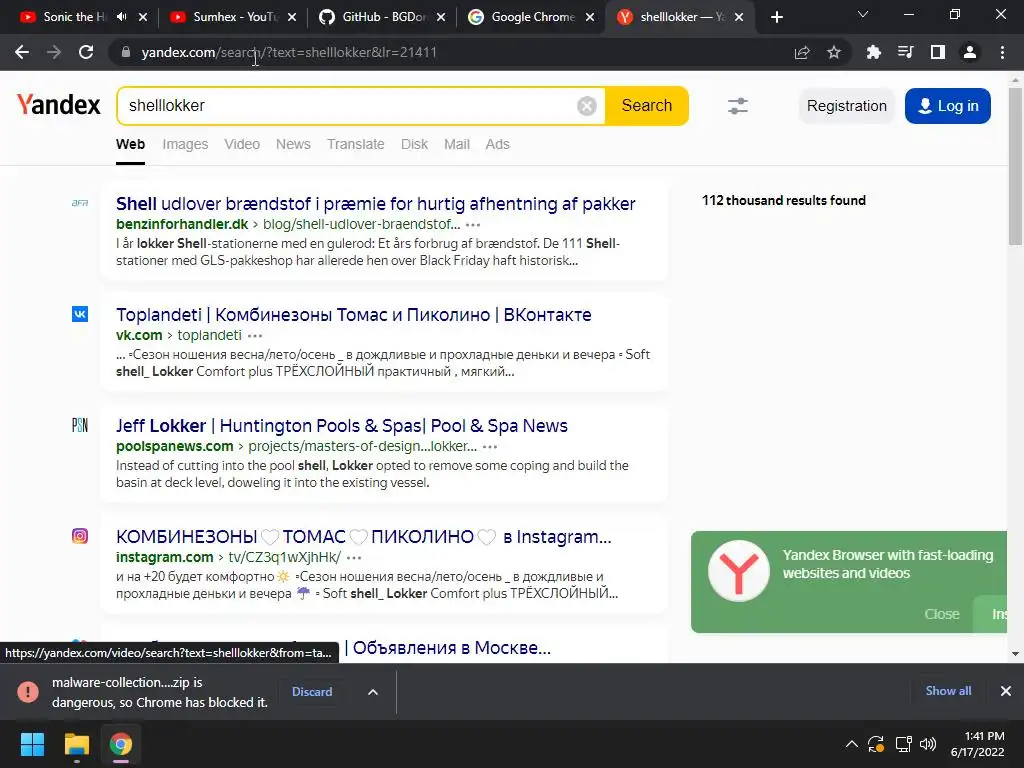This screenshot has height=768, width=1024.
Task: Open a new browser tab
Action: tap(776, 17)
